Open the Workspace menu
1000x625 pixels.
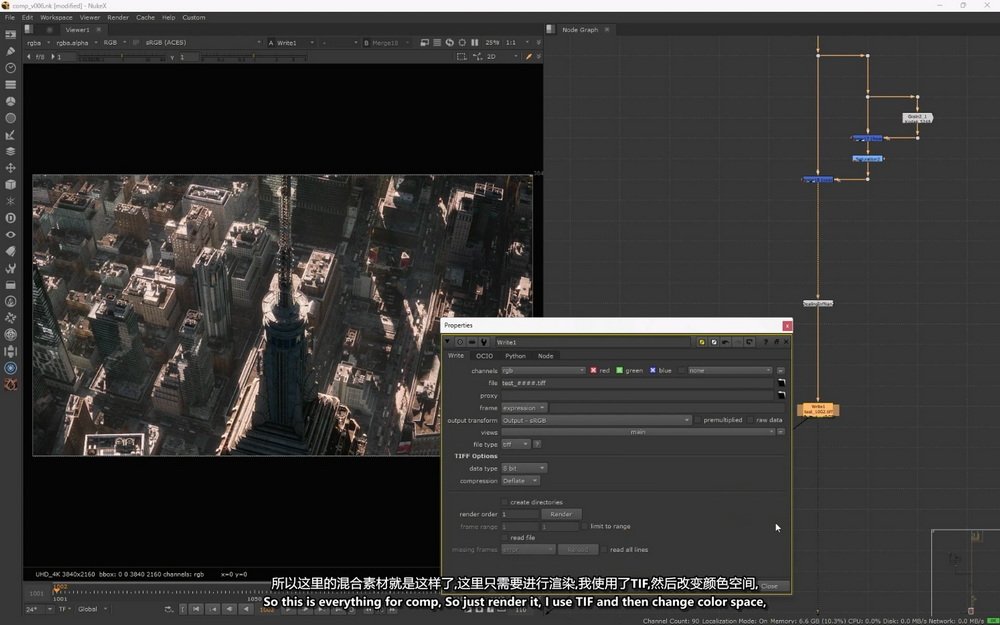click(56, 17)
